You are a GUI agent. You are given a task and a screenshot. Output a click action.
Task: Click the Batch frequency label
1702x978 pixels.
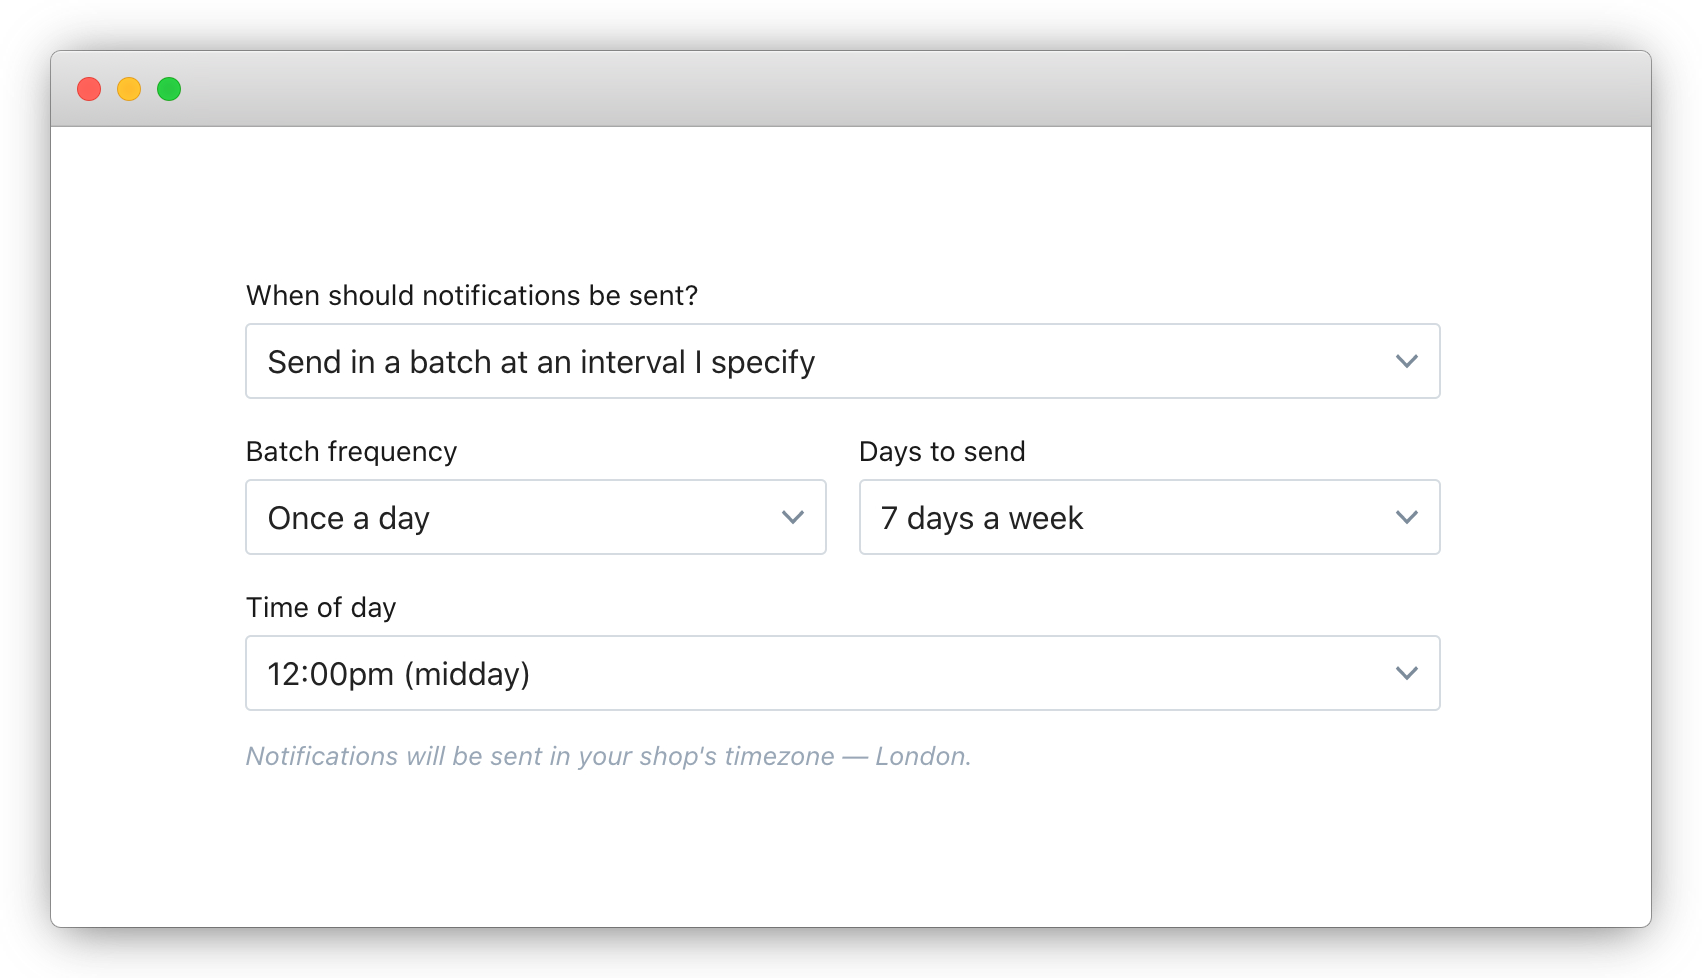coord(351,451)
